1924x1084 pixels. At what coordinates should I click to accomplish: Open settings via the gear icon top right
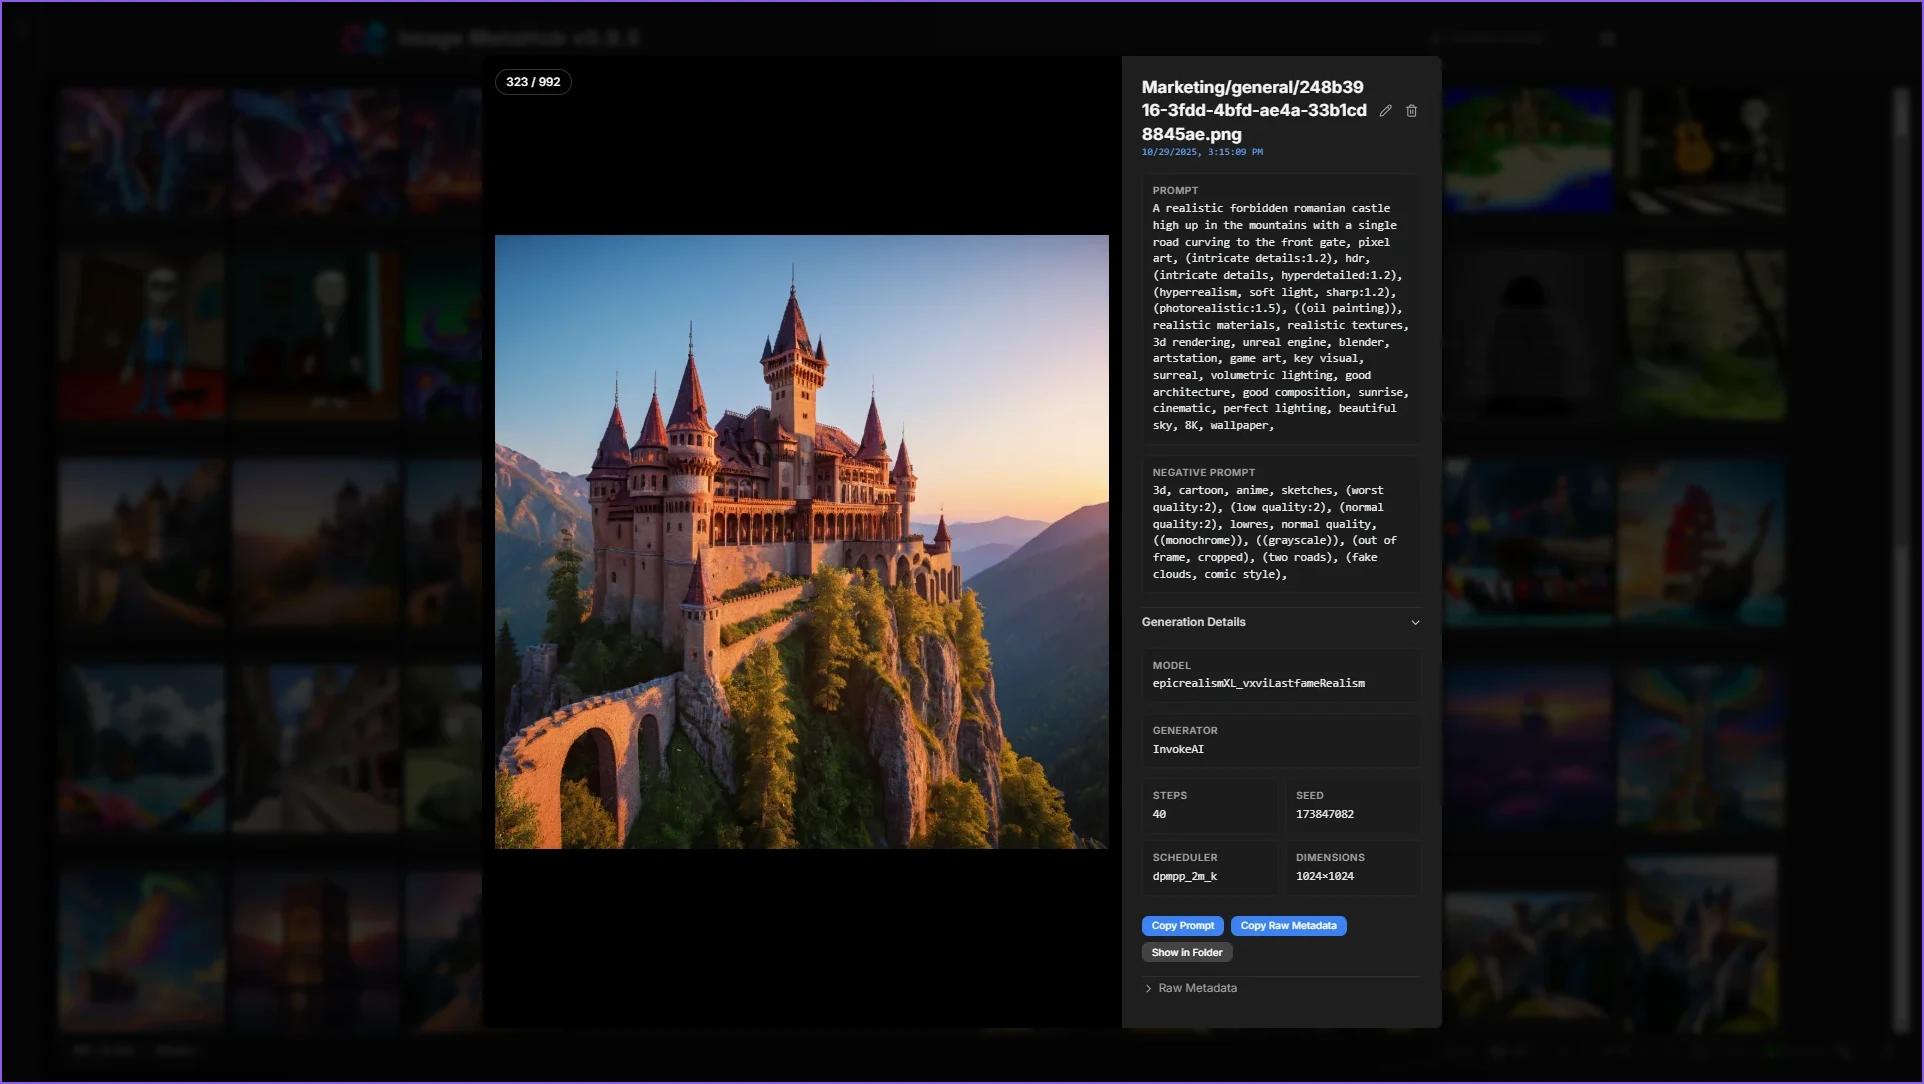coord(1607,38)
